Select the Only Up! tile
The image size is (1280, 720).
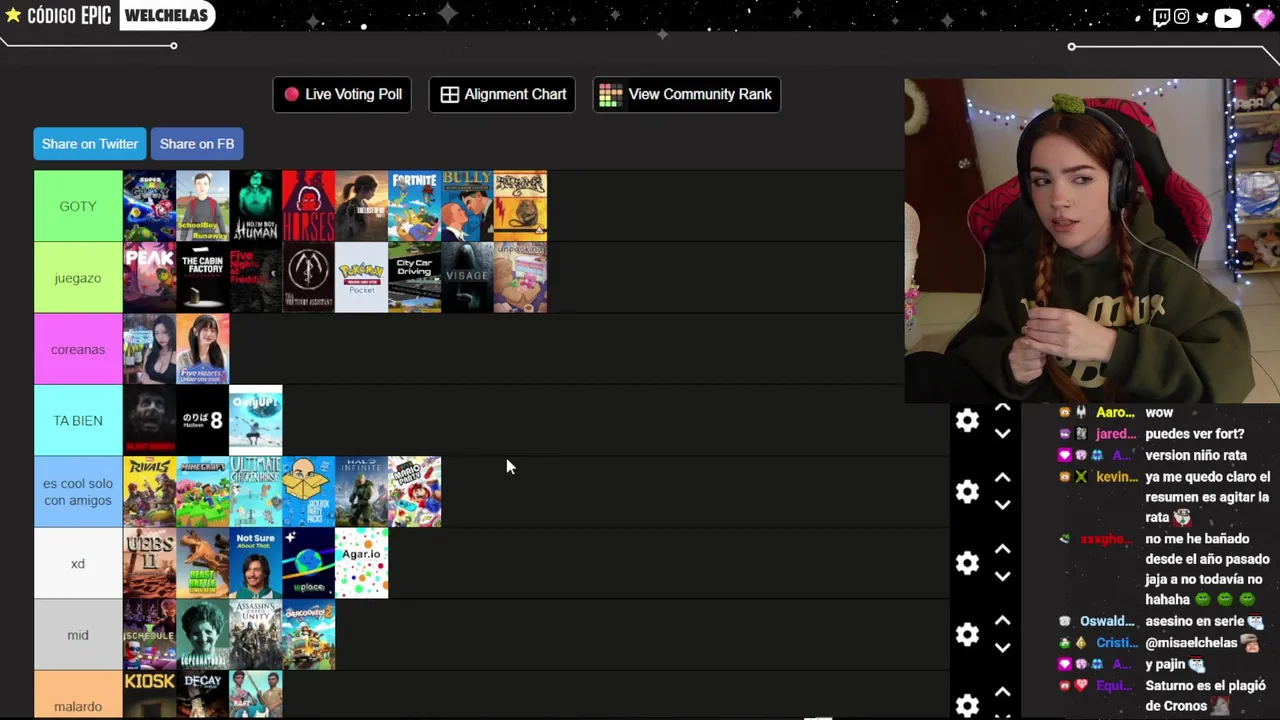click(255, 421)
